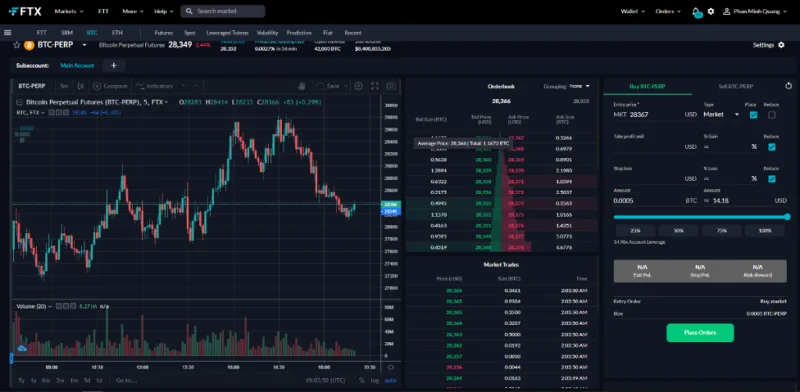
Task: Open the BTC-PERP market selector arrow
Action: click(84, 45)
